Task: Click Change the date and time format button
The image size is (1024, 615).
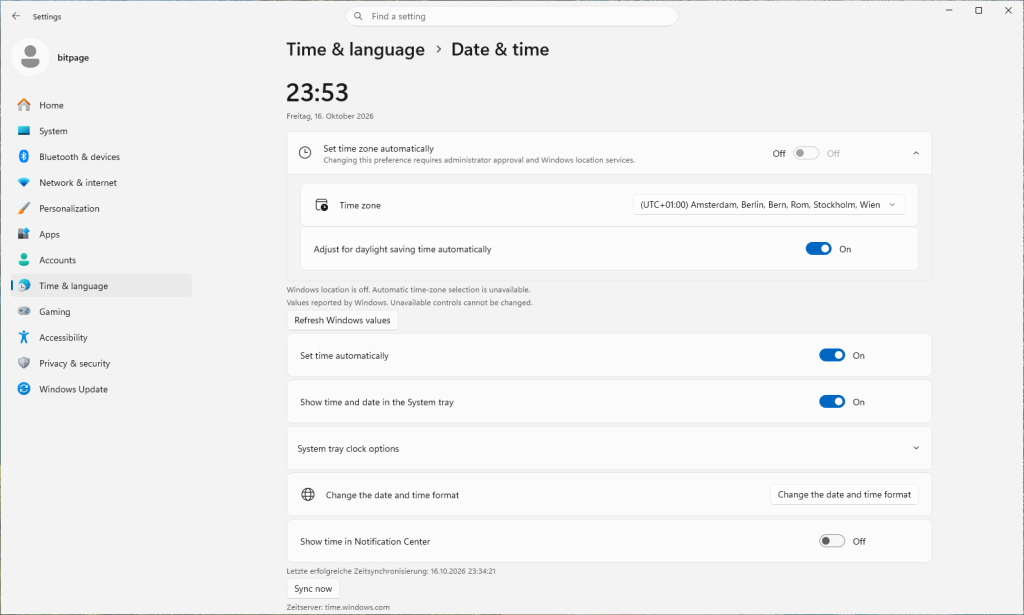Action: (844, 494)
